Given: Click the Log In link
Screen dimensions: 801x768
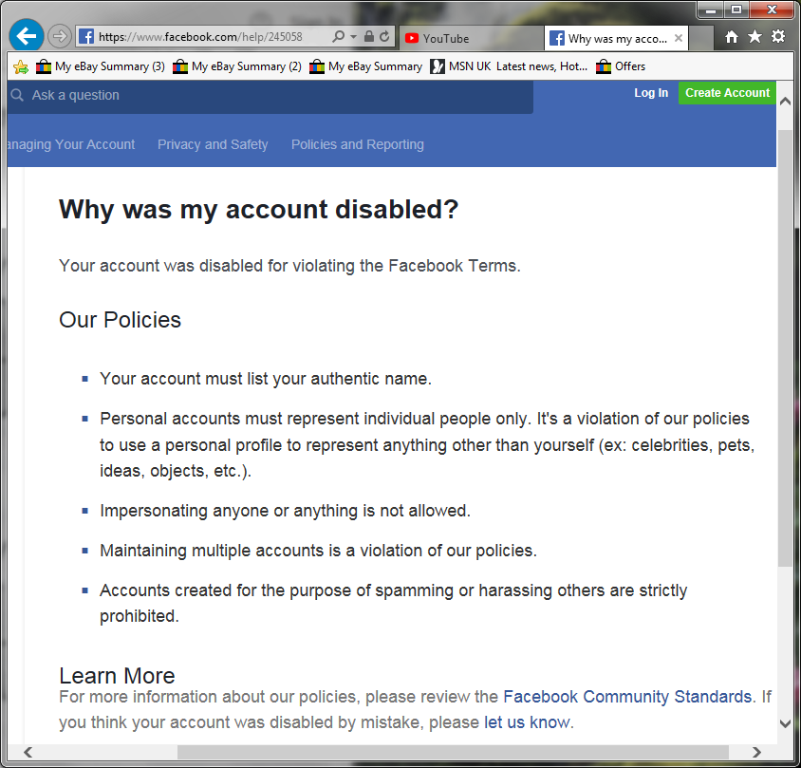Looking at the screenshot, I should (x=651, y=93).
